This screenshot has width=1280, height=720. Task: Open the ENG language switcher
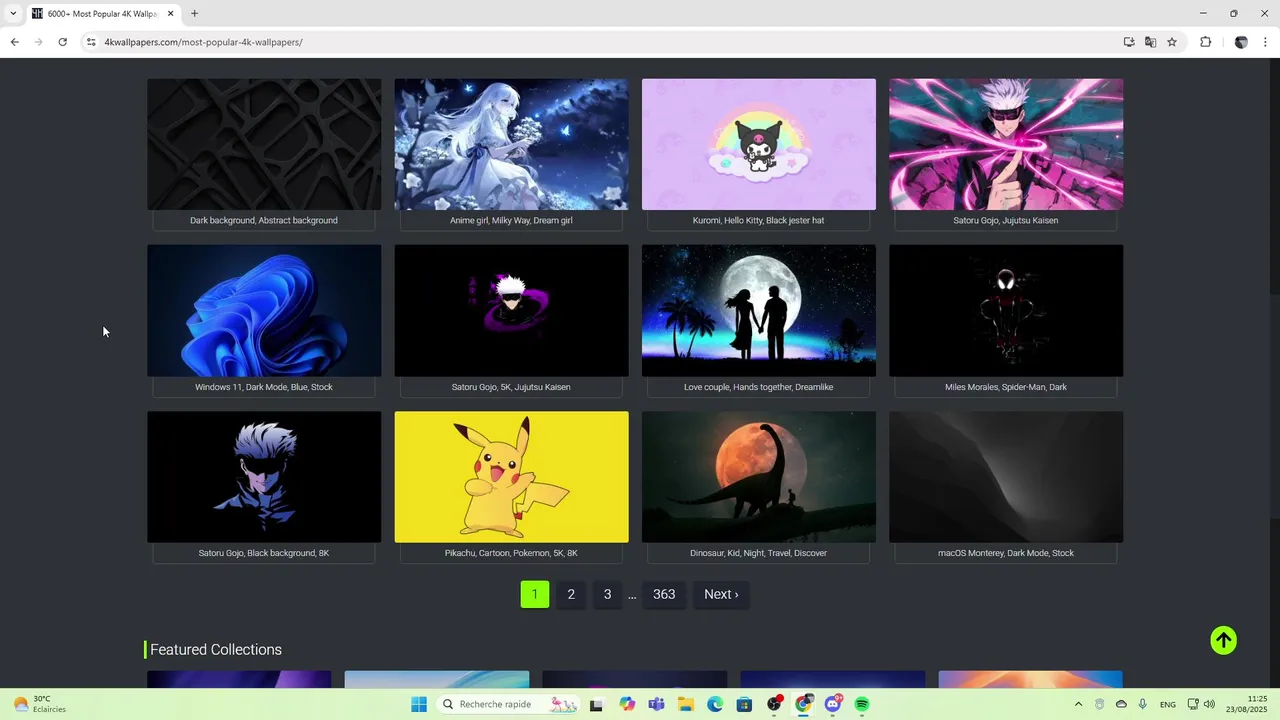(1168, 704)
